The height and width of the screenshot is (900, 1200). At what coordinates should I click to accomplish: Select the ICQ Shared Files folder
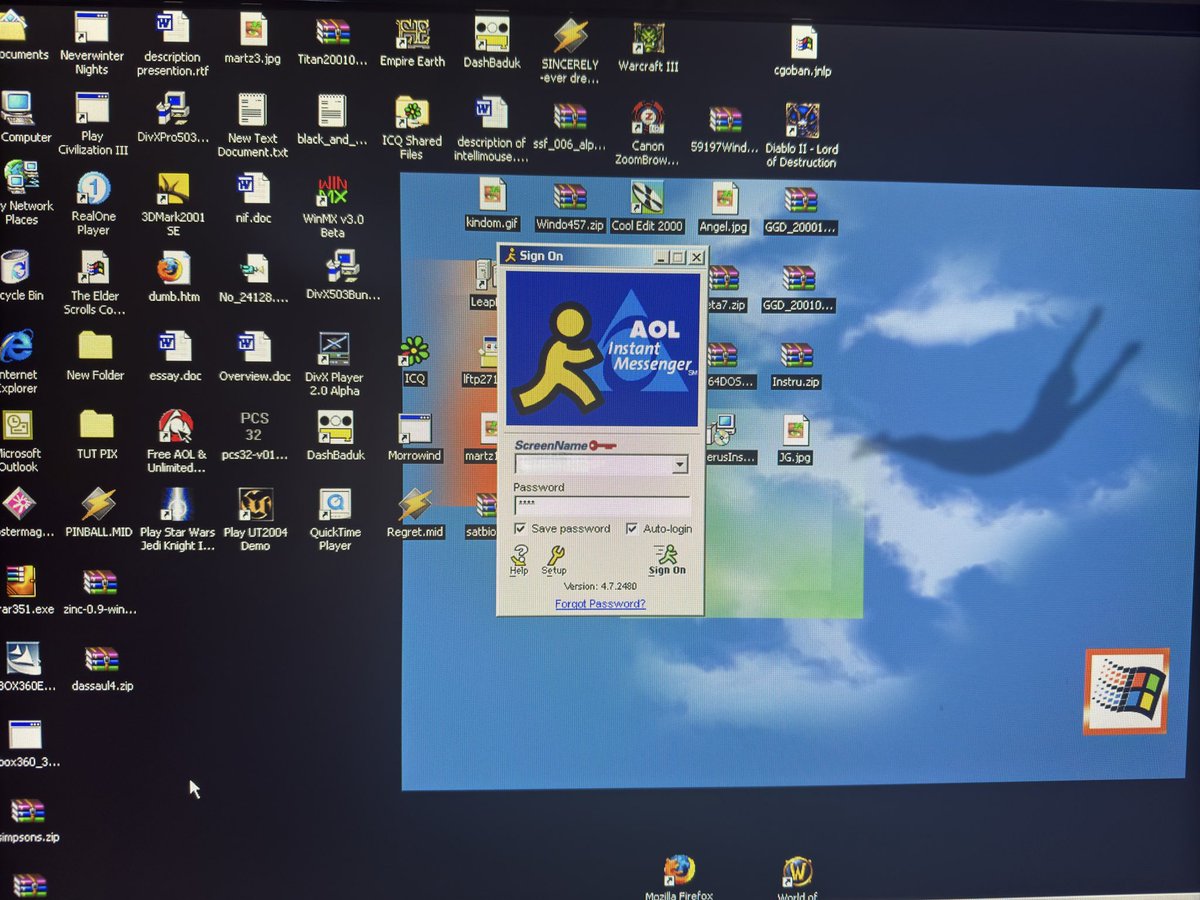point(412,114)
